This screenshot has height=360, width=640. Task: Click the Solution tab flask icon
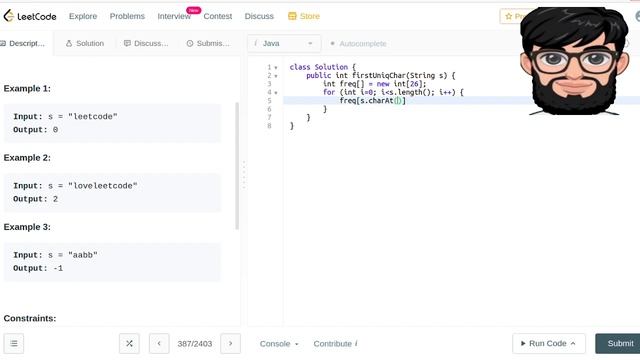pyautogui.click(x=69, y=43)
